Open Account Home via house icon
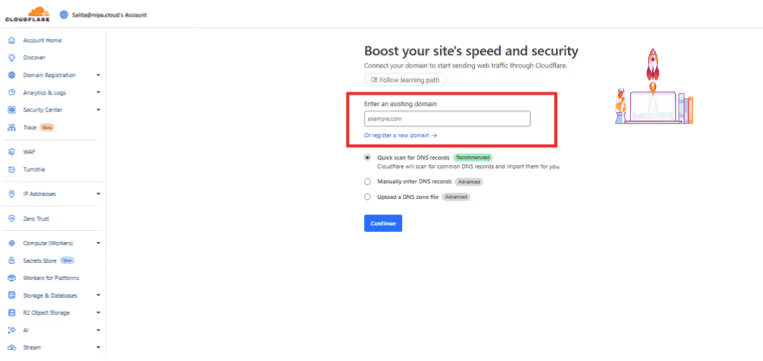Viewport: 763px width, 361px height. tap(12, 40)
